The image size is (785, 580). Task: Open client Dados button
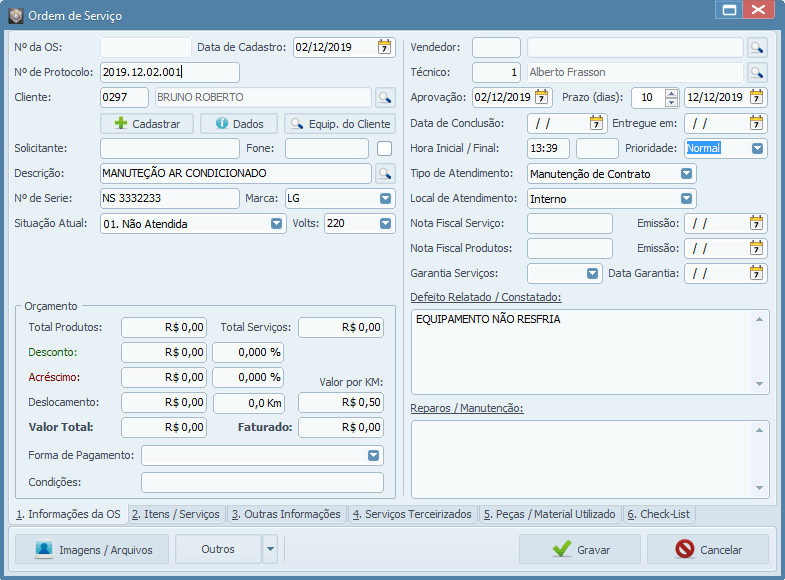[x=239, y=124]
